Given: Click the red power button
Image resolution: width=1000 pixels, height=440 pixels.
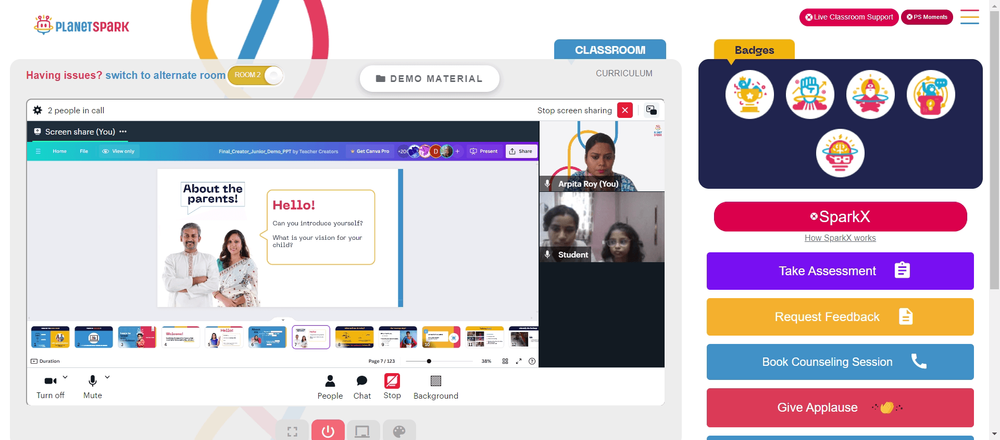Looking at the screenshot, I should pyautogui.click(x=328, y=432).
